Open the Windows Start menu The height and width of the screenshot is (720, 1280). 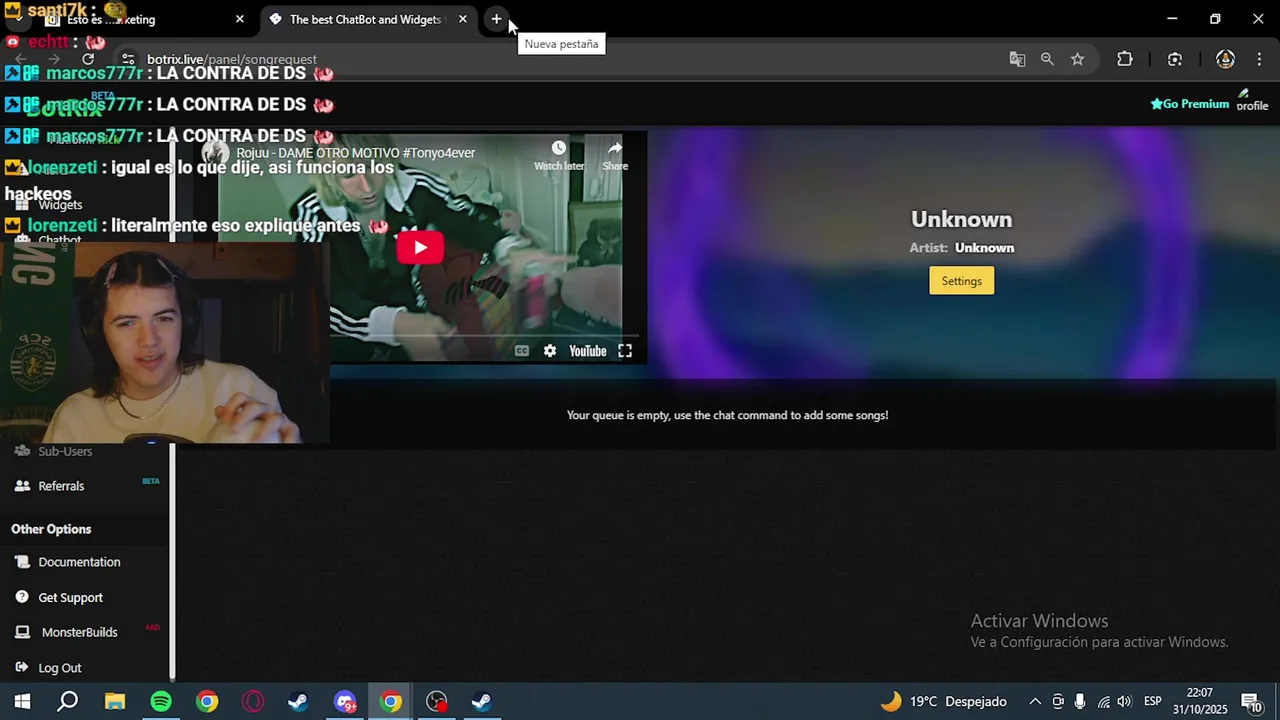click(x=22, y=702)
